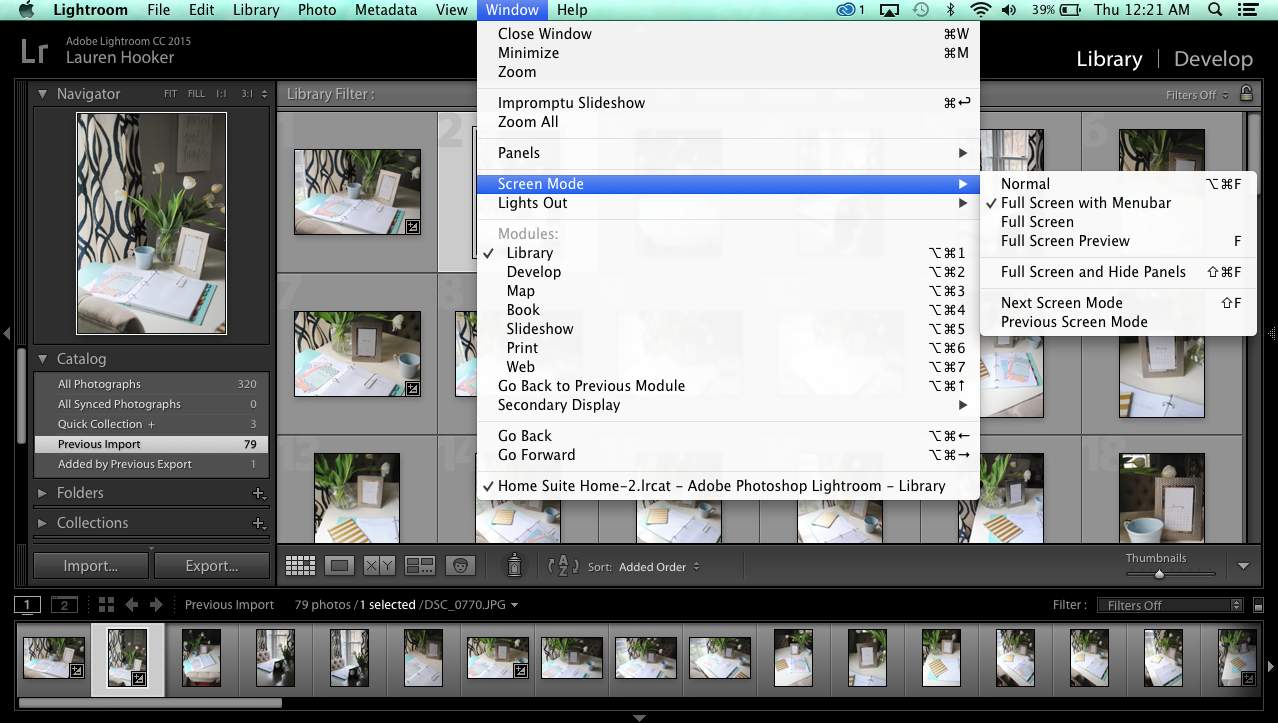This screenshot has height=723, width=1278.
Task: Click the secondary display 2 icon
Action: (64, 605)
